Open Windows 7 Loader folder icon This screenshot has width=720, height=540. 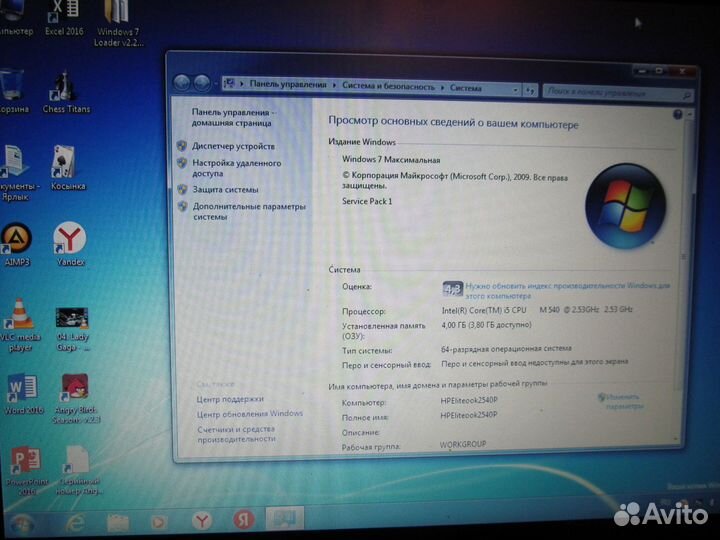coord(118,23)
